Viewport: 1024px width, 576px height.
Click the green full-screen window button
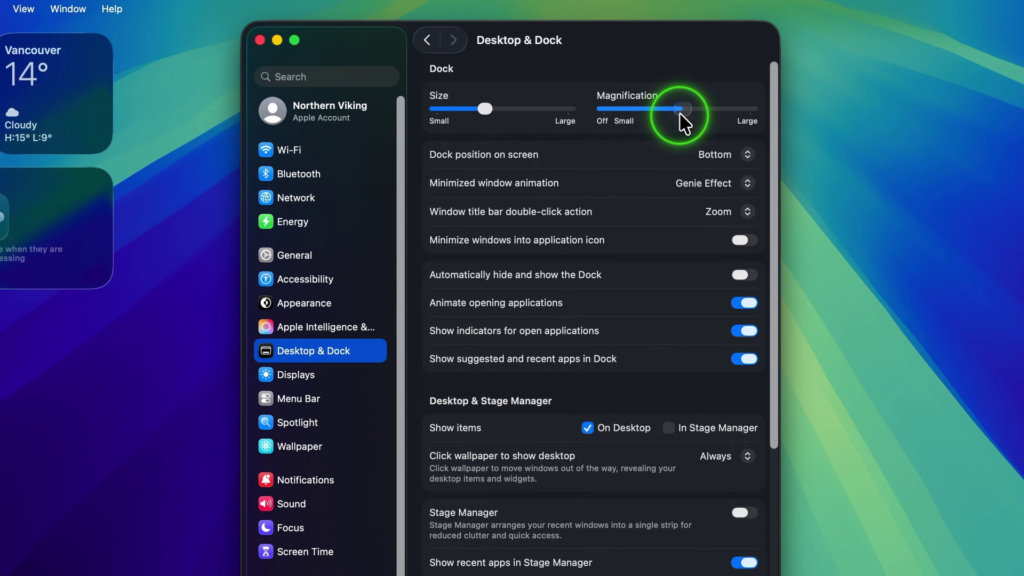click(x=295, y=40)
